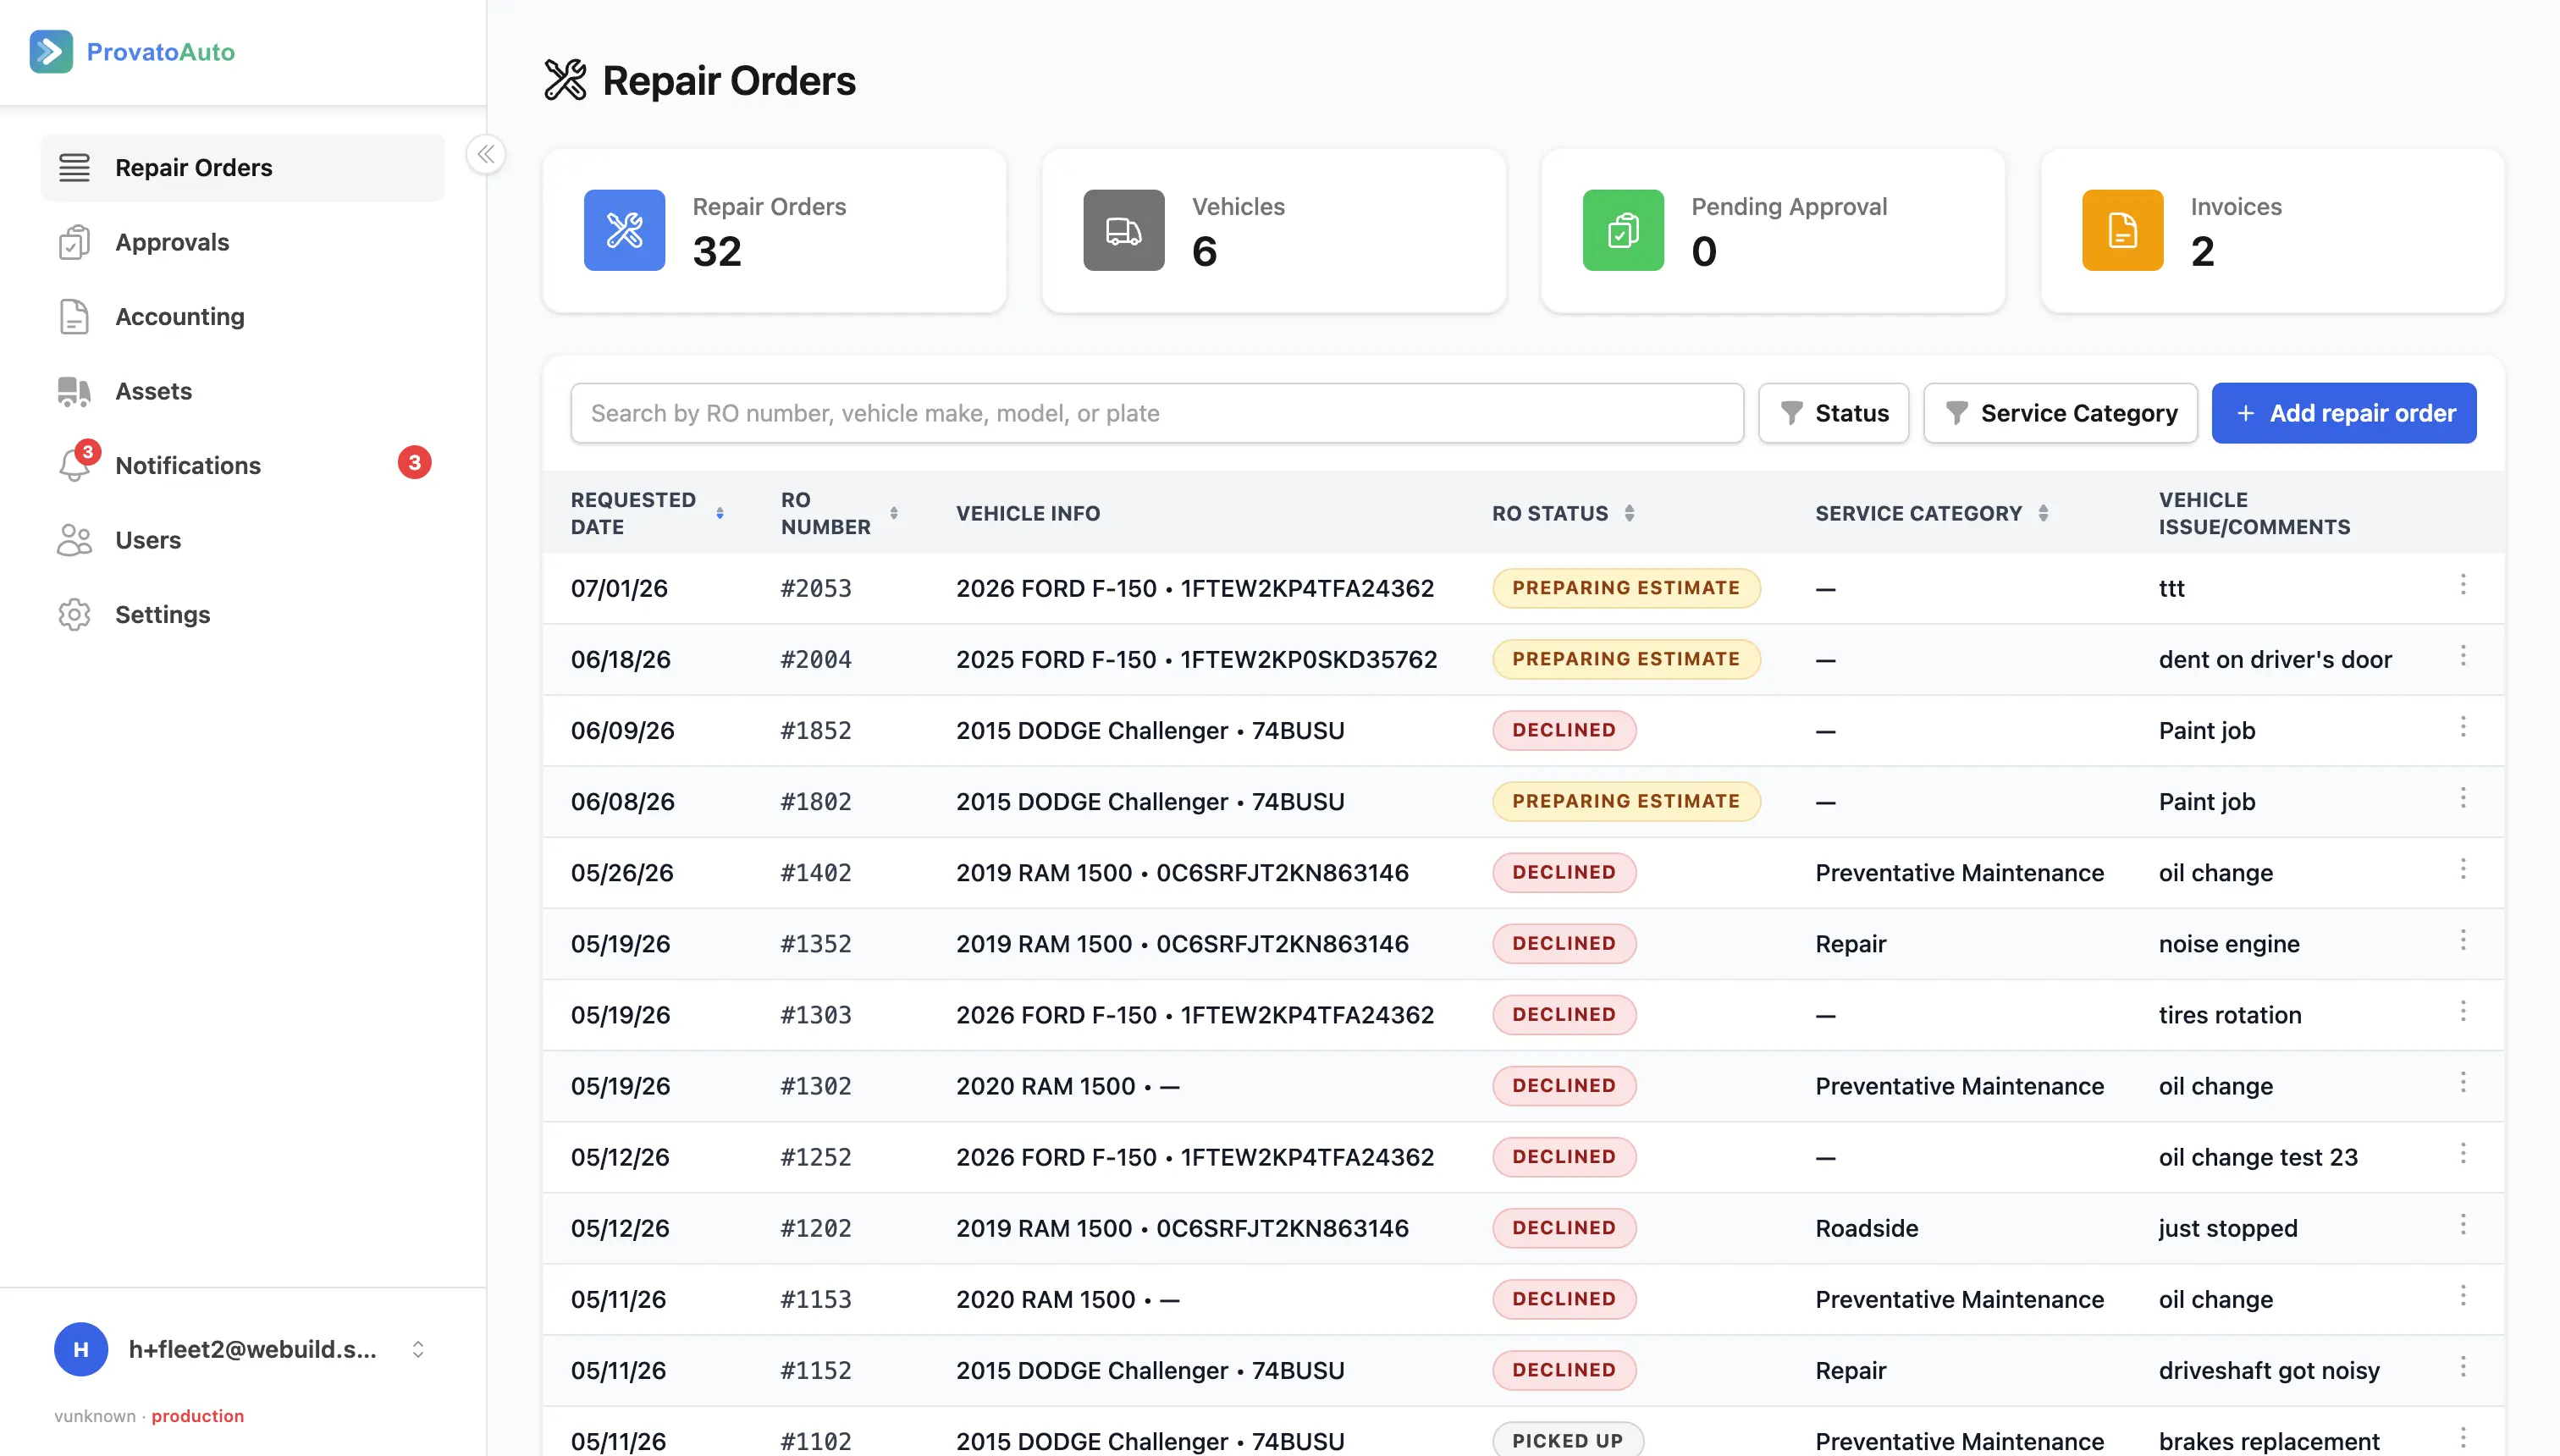
Task: Click the "Roadside" service category cell
Action: click(1866, 1228)
